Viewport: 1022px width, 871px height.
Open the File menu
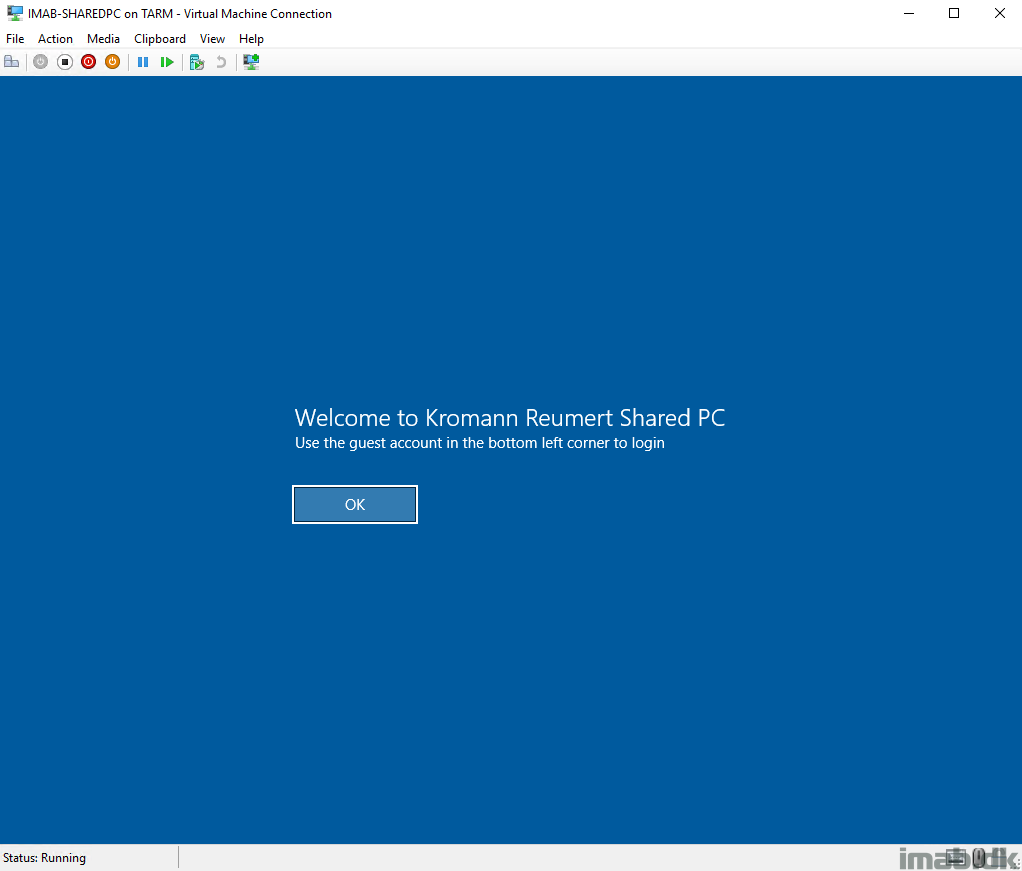tap(15, 38)
